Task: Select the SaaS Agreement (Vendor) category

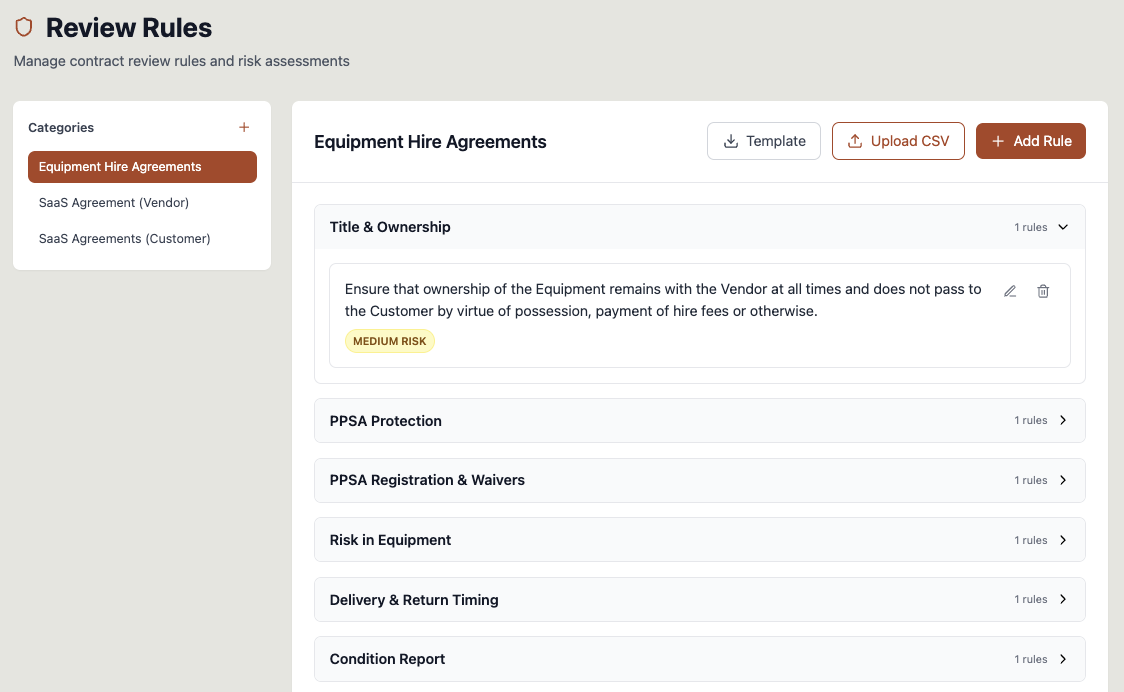Action: tap(113, 202)
